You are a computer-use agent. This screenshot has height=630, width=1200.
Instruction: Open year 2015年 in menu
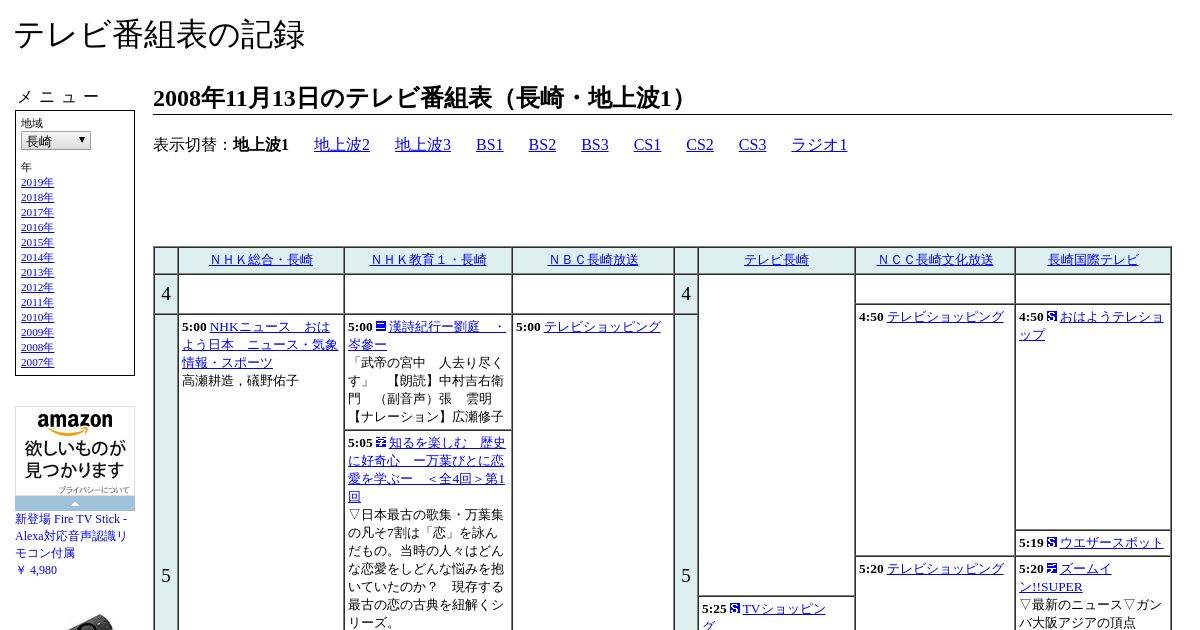[37, 242]
